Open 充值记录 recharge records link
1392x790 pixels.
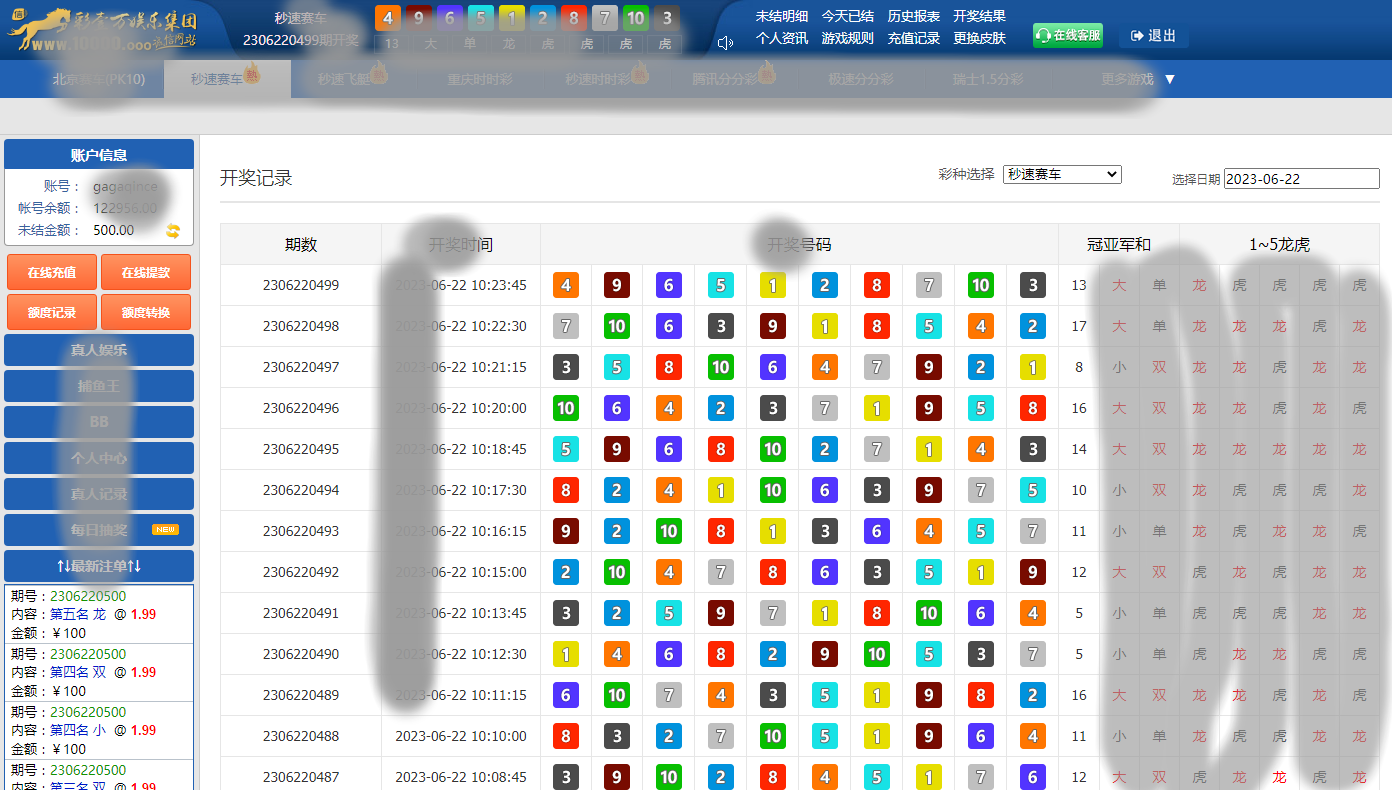(914, 38)
